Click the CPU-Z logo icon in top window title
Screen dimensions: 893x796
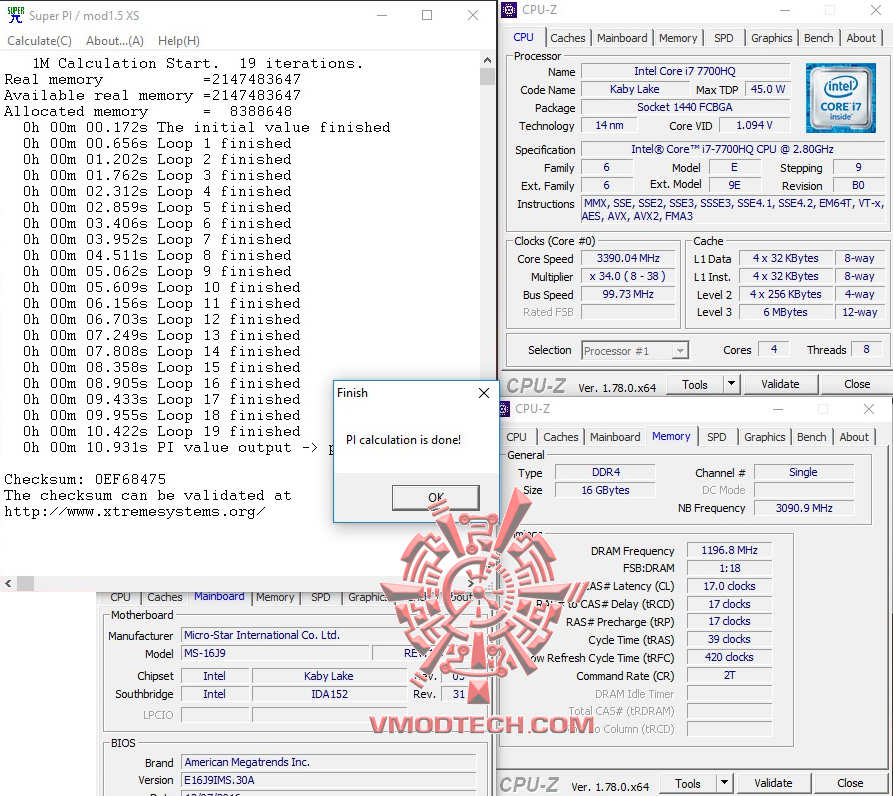tap(509, 10)
